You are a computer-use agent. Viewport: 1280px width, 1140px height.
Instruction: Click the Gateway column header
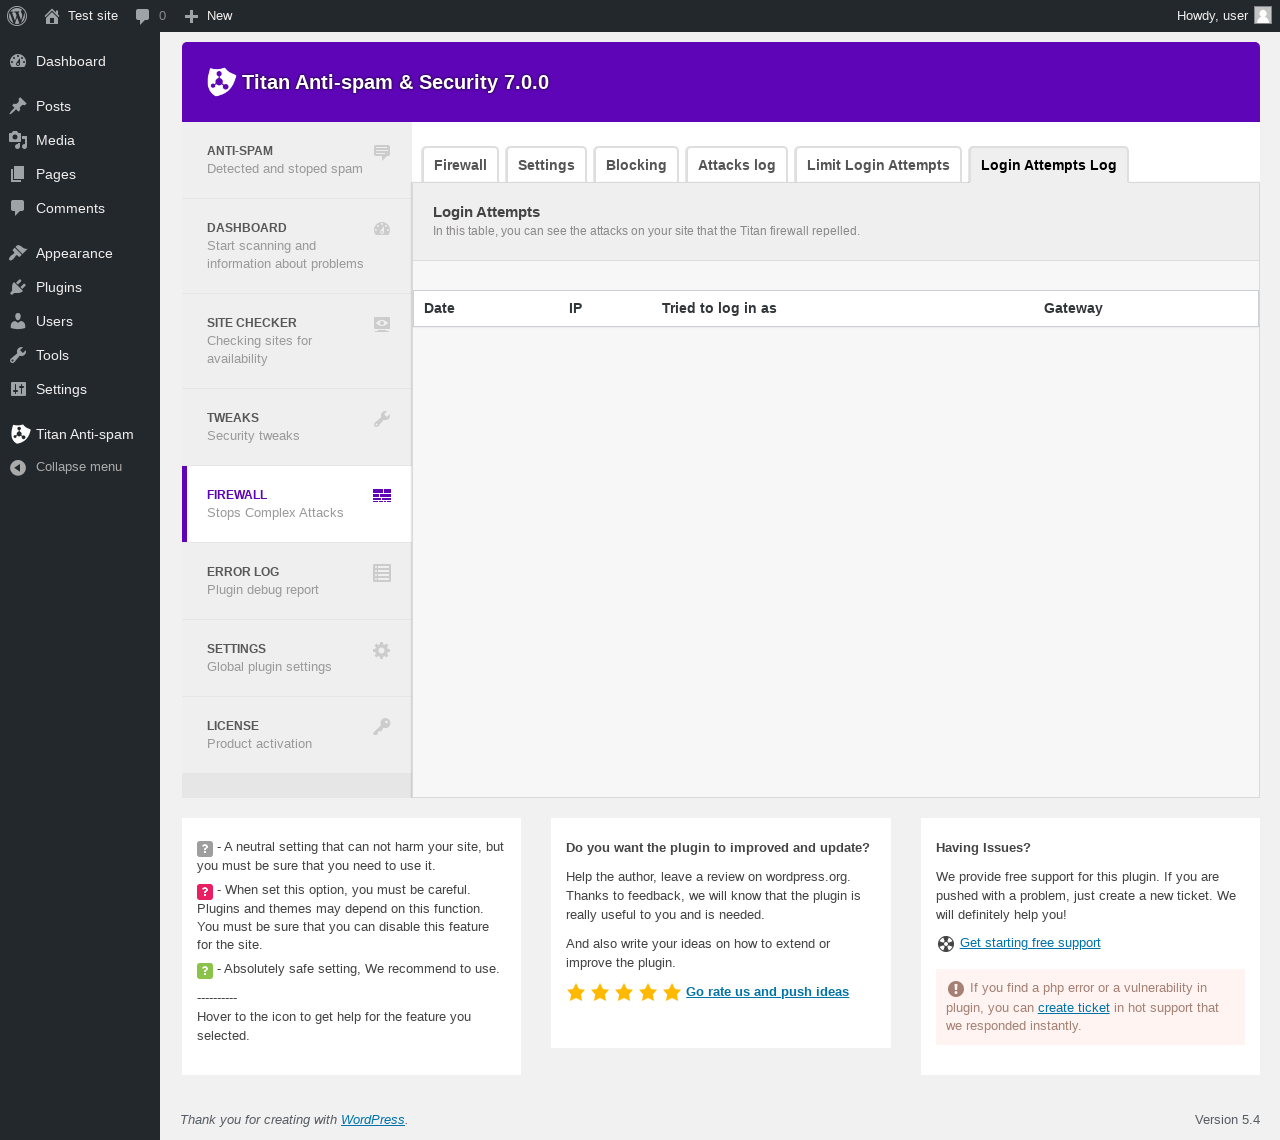1073,308
